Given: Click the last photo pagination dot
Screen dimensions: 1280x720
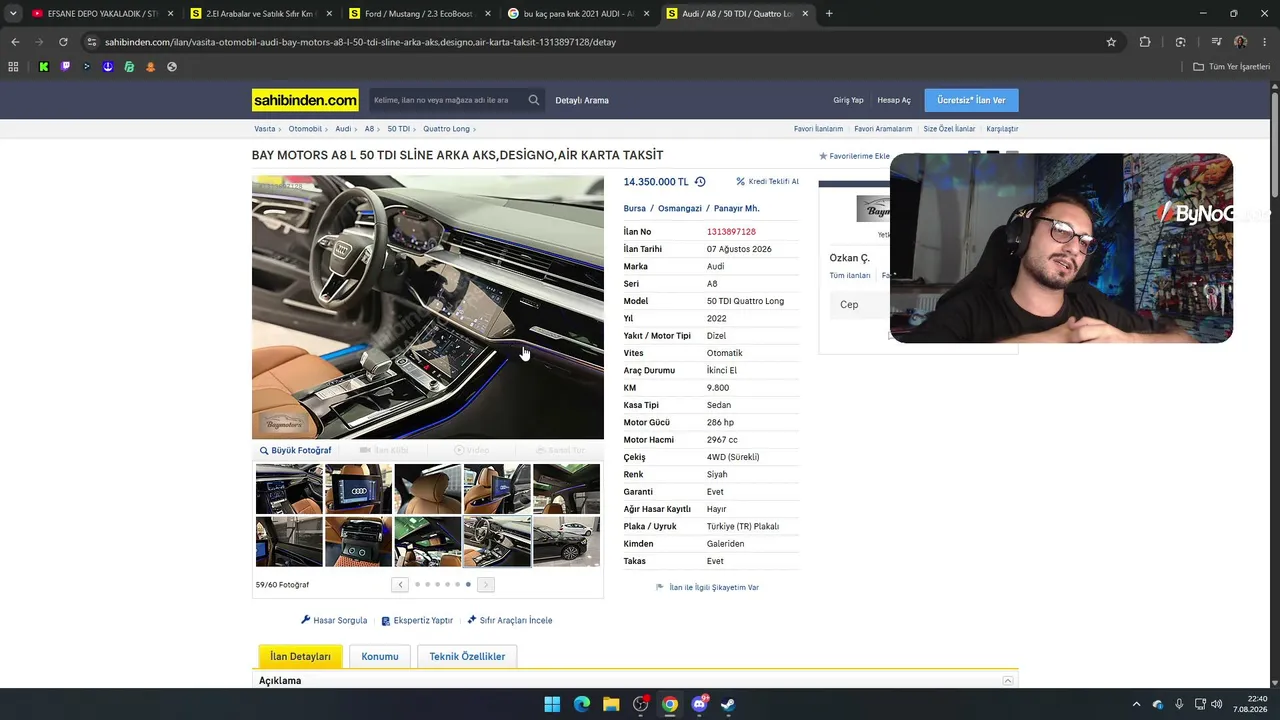Looking at the screenshot, I should (468, 585).
